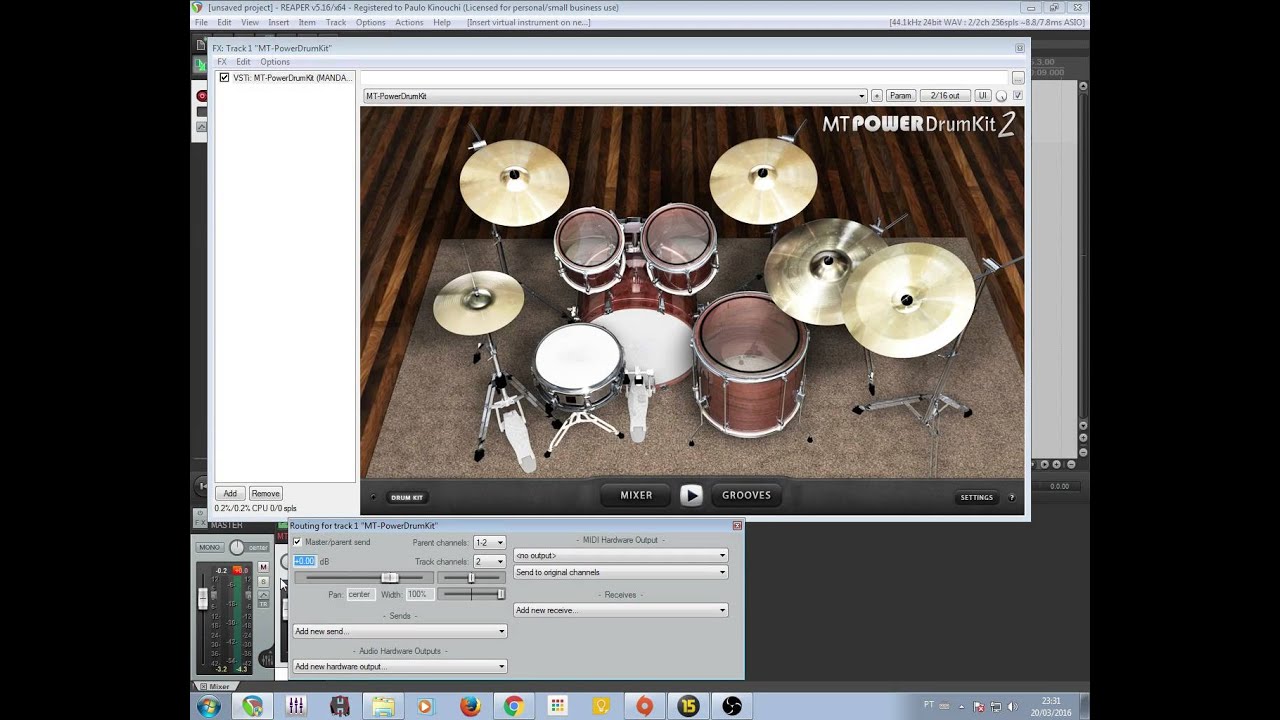Image resolution: width=1280 pixels, height=720 pixels.
Task: Open the ellipsis comment button in FX window
Action: coord(1018,78)
